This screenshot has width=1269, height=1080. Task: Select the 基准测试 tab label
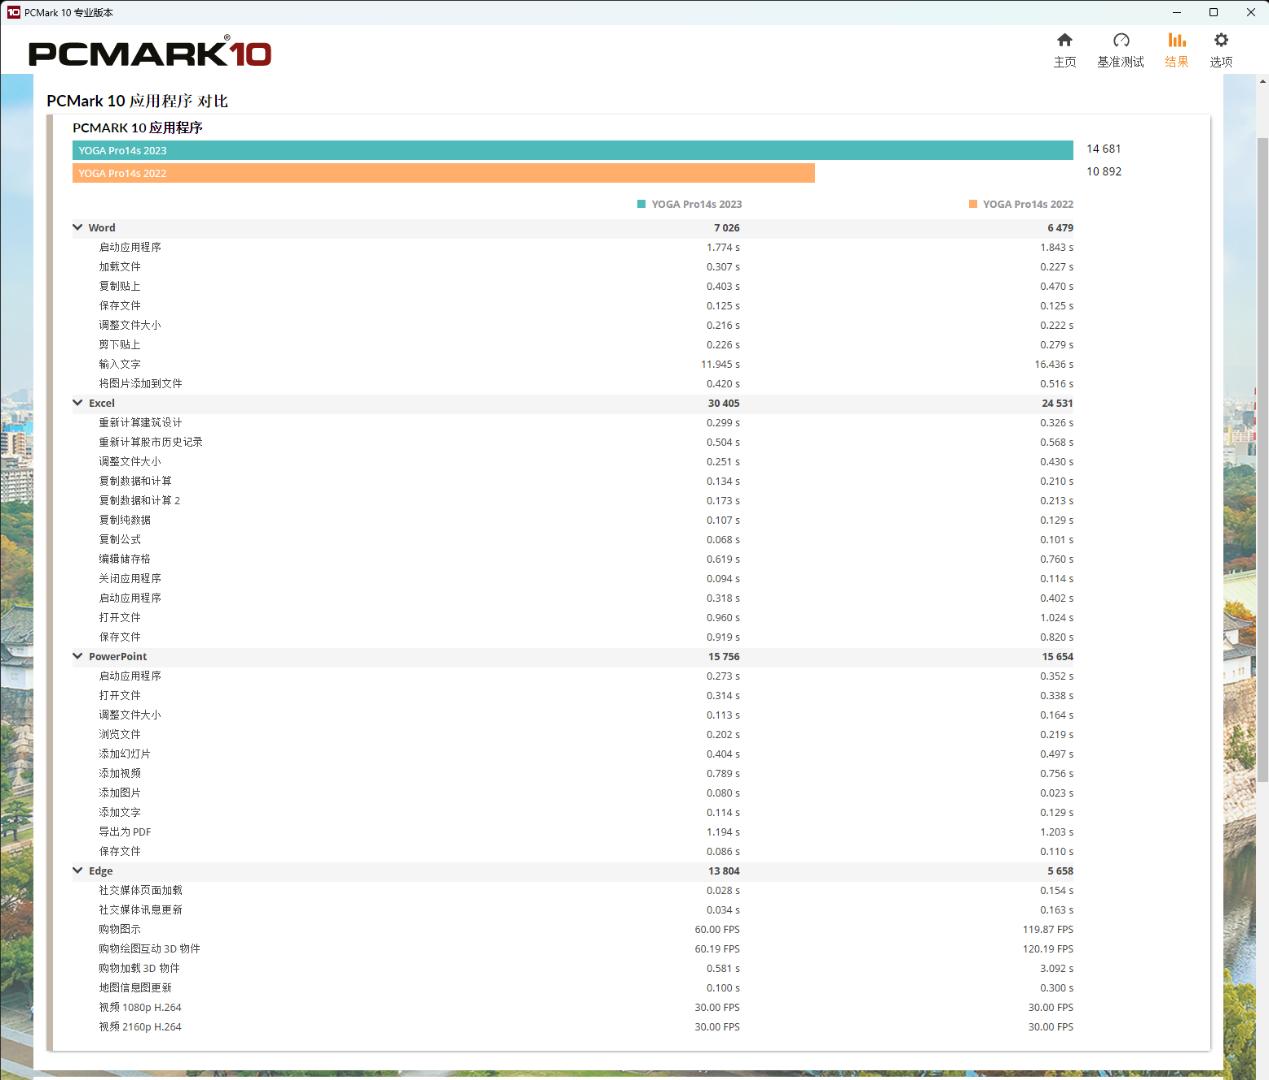(1121, 62)
